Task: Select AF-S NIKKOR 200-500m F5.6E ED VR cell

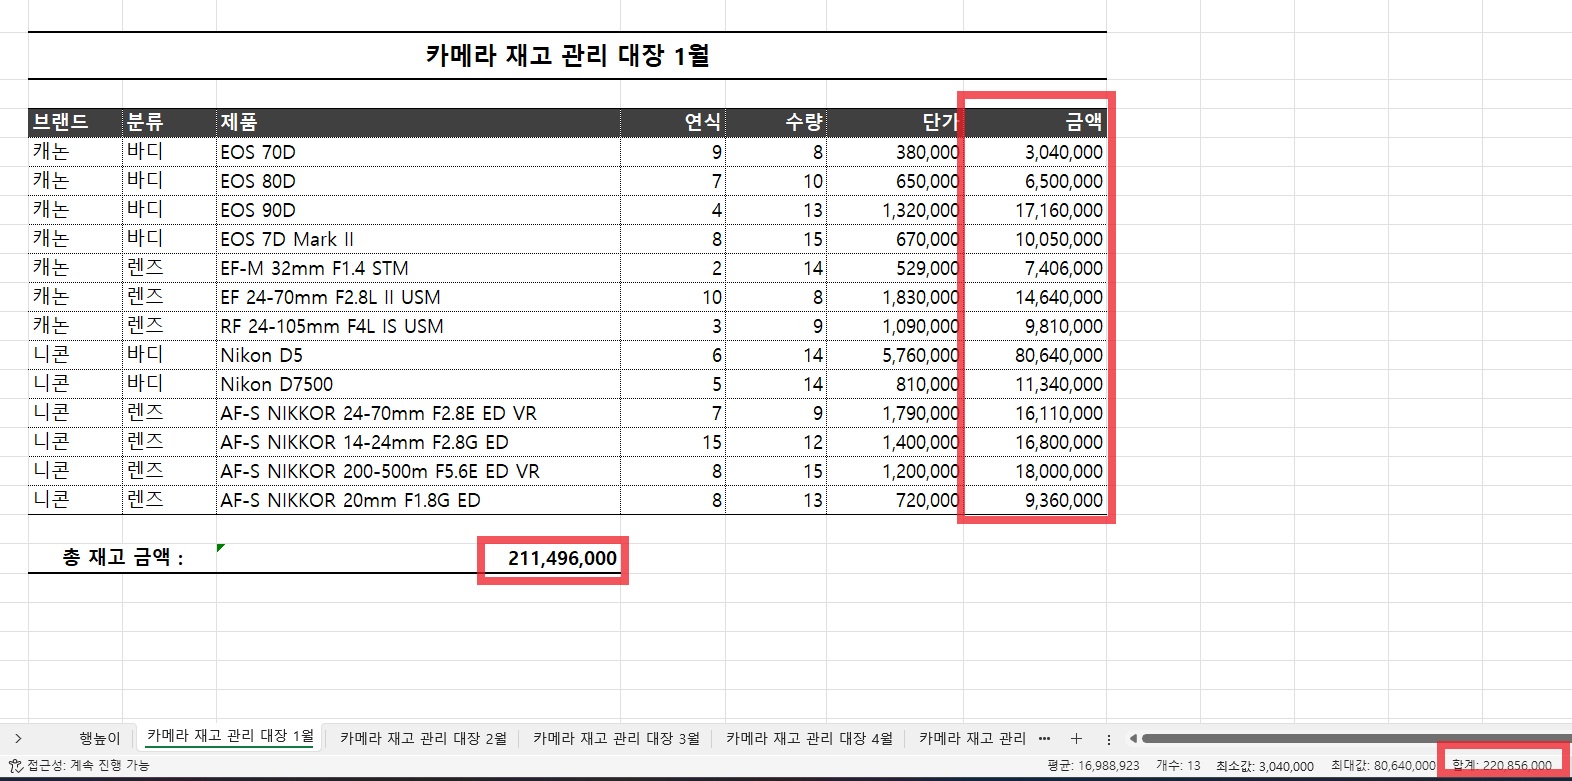Action: [x=418, y=471]
